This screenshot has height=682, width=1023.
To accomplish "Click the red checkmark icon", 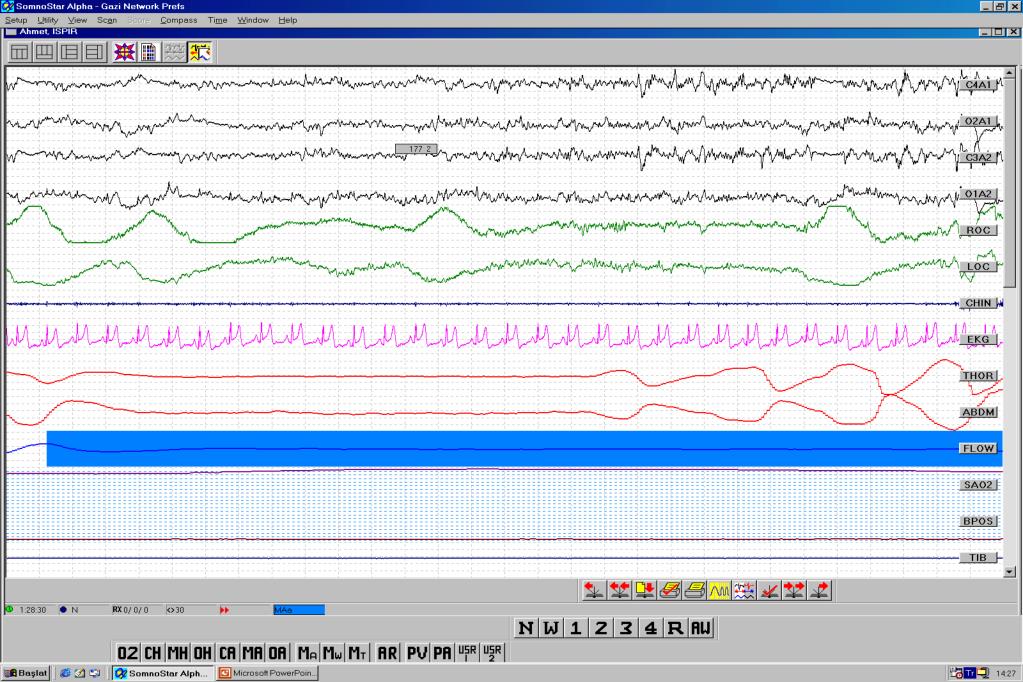I will [x=769, y=589].
